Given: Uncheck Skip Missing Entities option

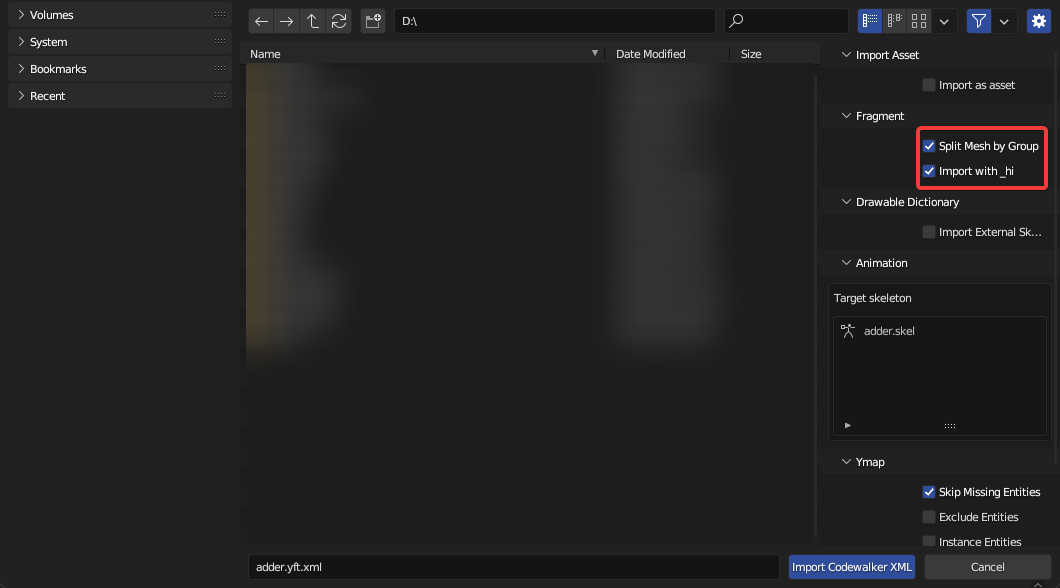Looking at the screenshot, I should [x=929, y=492].
